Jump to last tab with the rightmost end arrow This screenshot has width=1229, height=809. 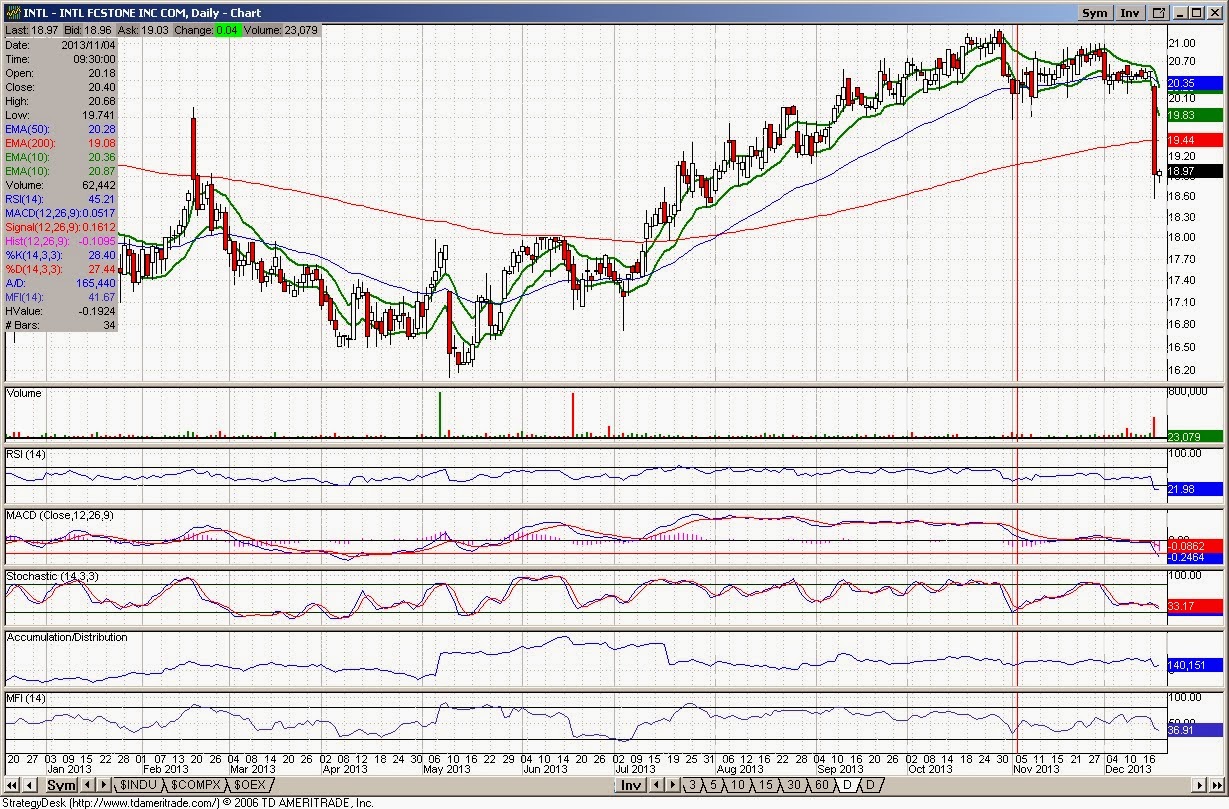point(1215,786)
